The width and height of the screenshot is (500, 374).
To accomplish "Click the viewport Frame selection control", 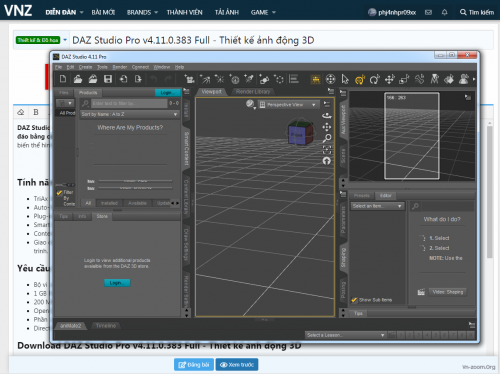I will (x=327, y=149).
